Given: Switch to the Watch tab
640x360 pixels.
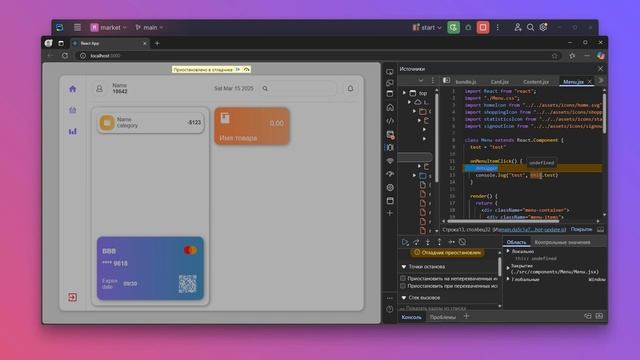Looking at the screenshot, I should [x=562, y=242].
